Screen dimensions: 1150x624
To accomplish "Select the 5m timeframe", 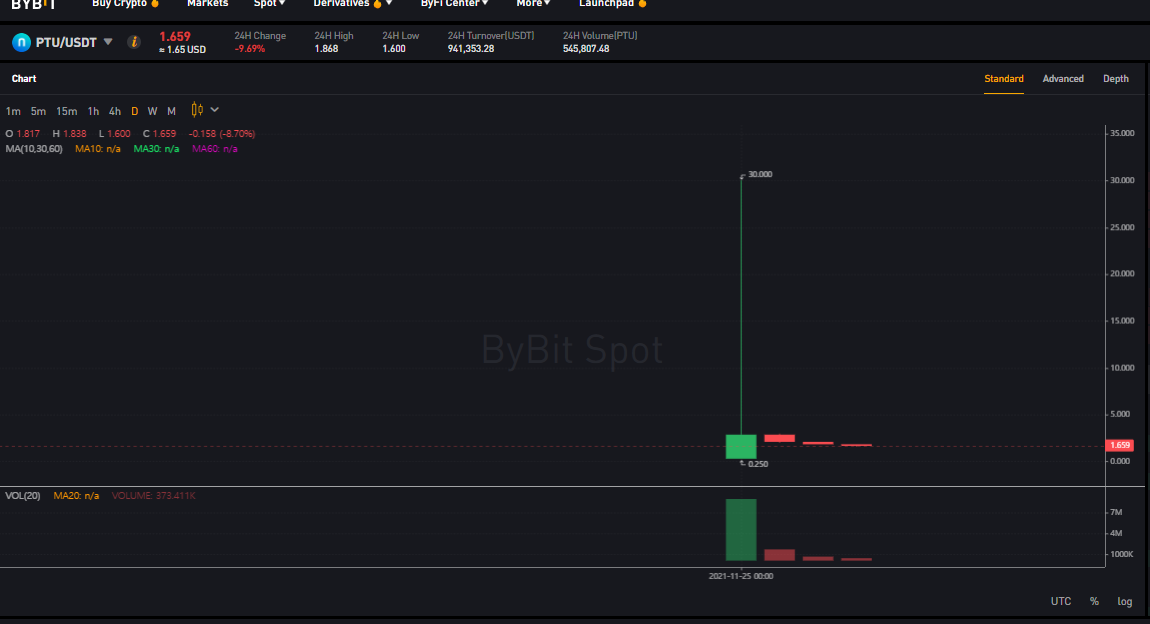I will pos(38,111).
